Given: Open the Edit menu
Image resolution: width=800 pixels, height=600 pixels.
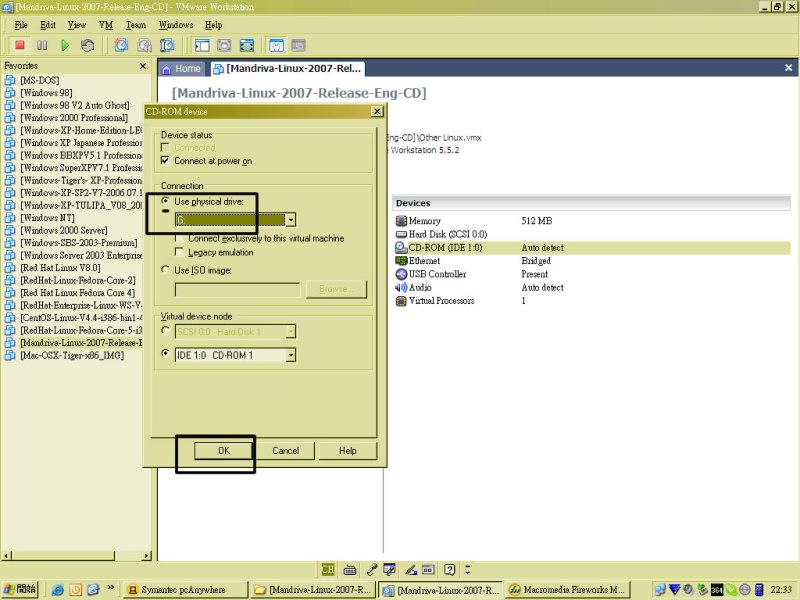Looking at the screenshot, I should tap(48, 25).
